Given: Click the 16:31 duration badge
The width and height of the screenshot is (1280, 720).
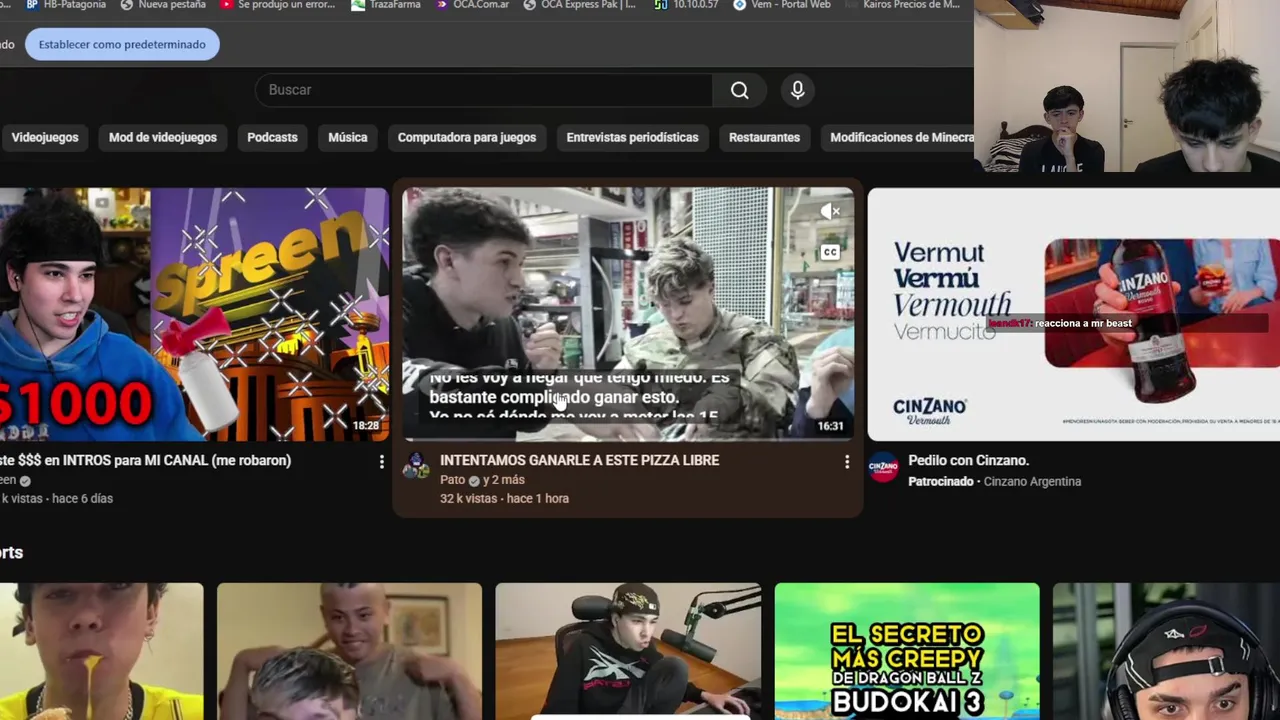Looking at the screenshot, I should pos(830,426).
